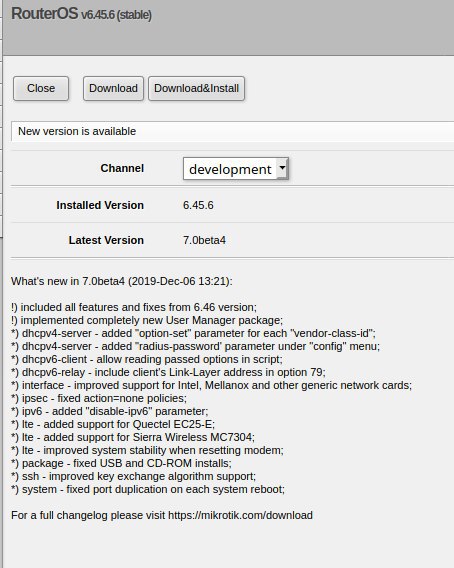Click the dhcpv4-server option-set parameter line
The width and height of the screenshot is (454, 568).
click(x=193, y=333)
